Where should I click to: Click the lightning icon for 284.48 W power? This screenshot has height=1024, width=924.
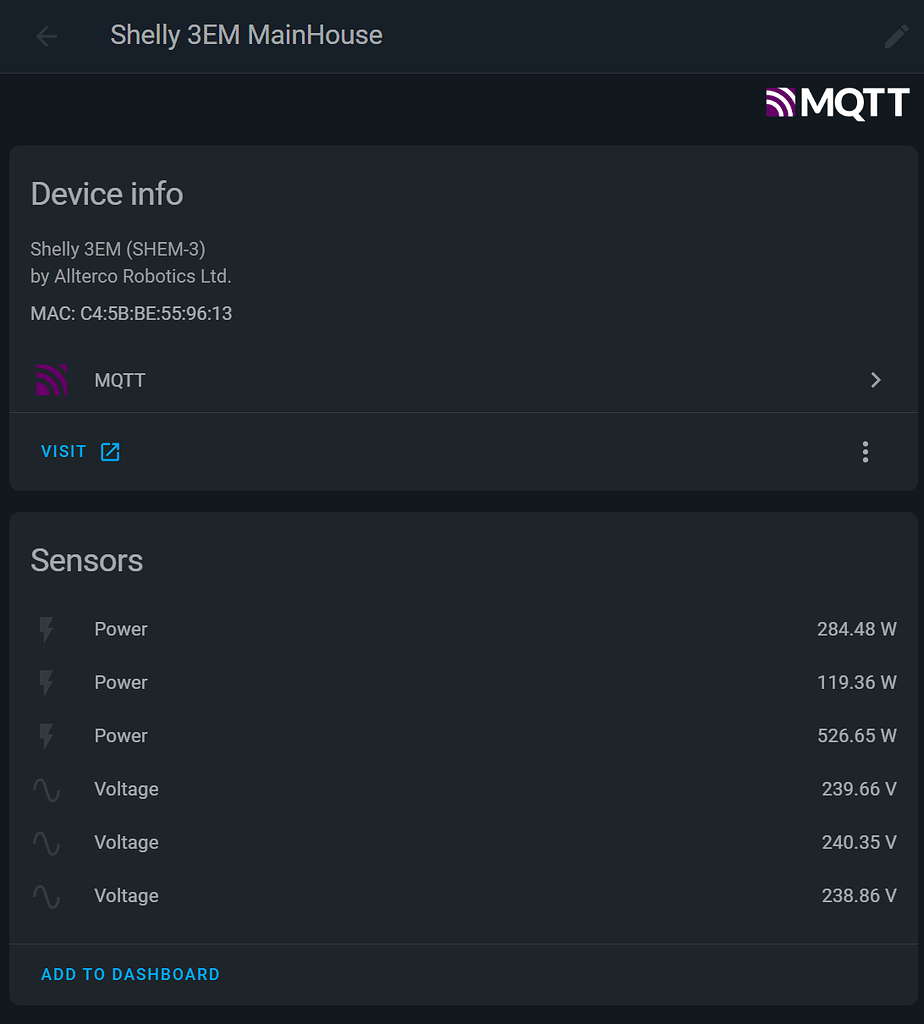(x=46, y=629)
